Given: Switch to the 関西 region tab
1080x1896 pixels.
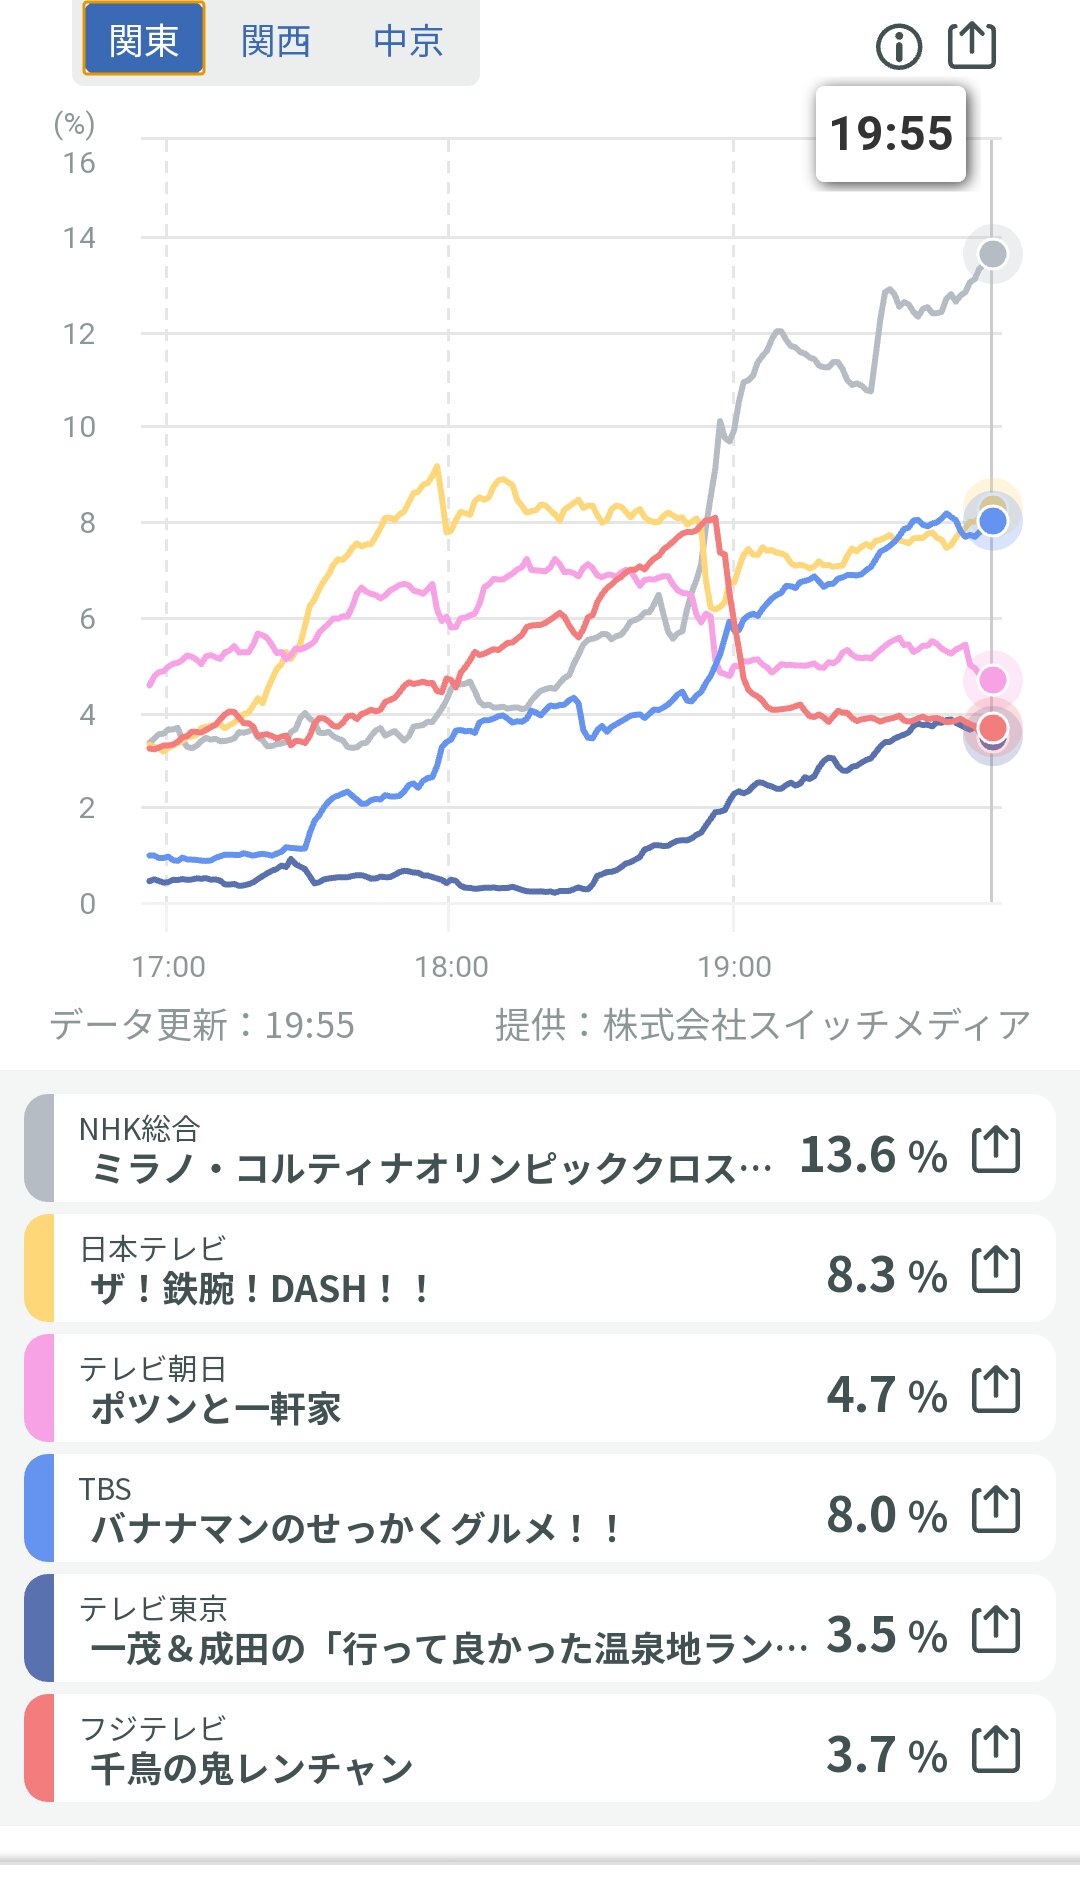Looking at the screenshot, I should (275, 42).
